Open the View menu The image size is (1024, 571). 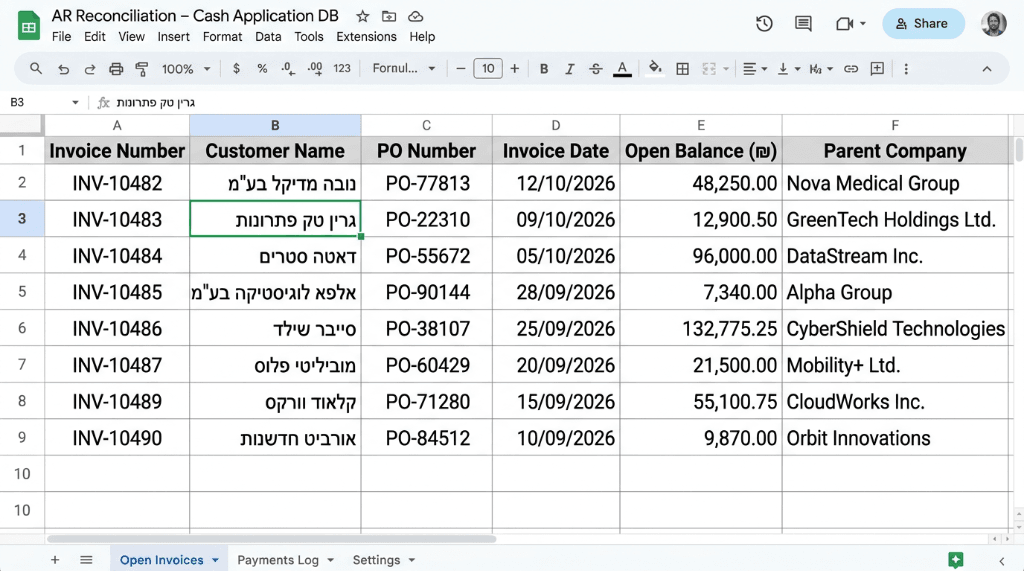coord(131,37)
